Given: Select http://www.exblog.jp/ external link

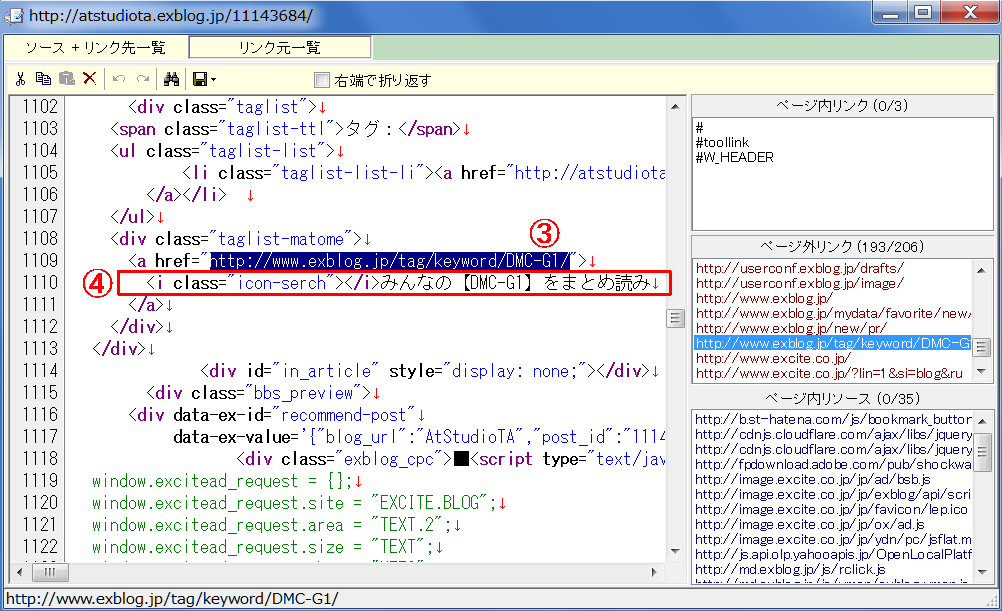Looking at the screenshot, I should coord(764,298).
